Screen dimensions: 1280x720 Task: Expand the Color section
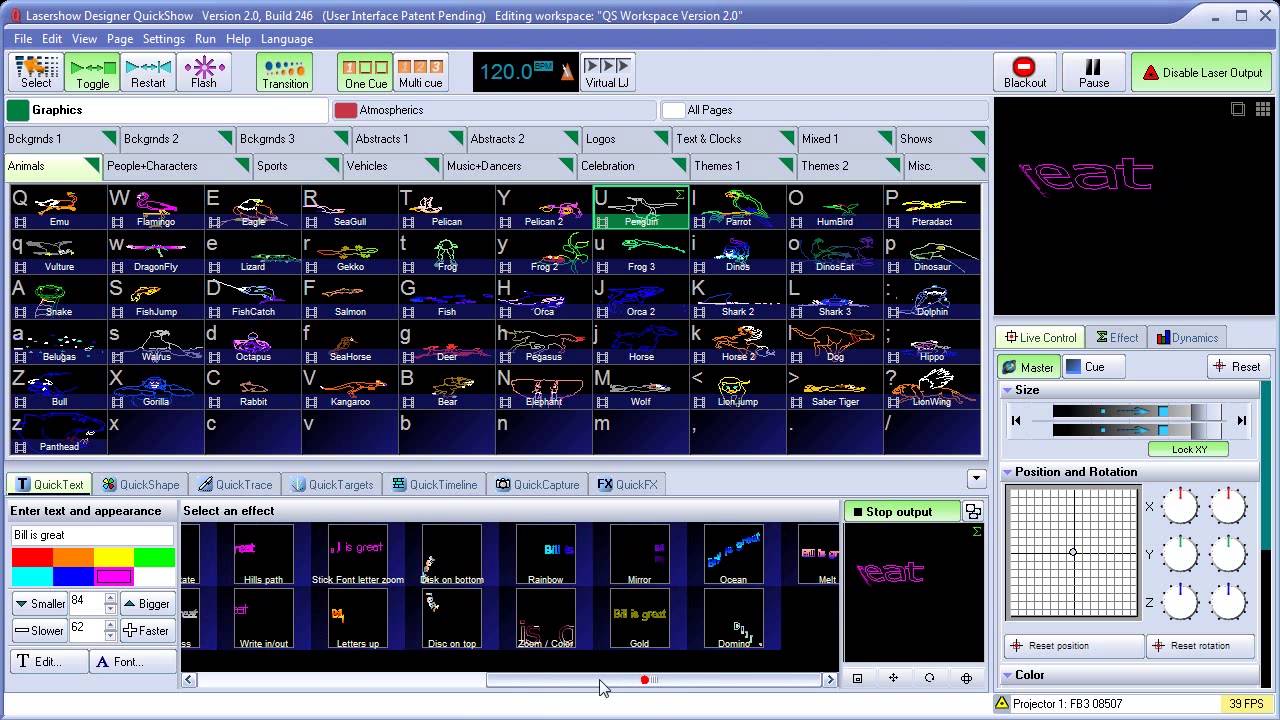coord(1008,675)
